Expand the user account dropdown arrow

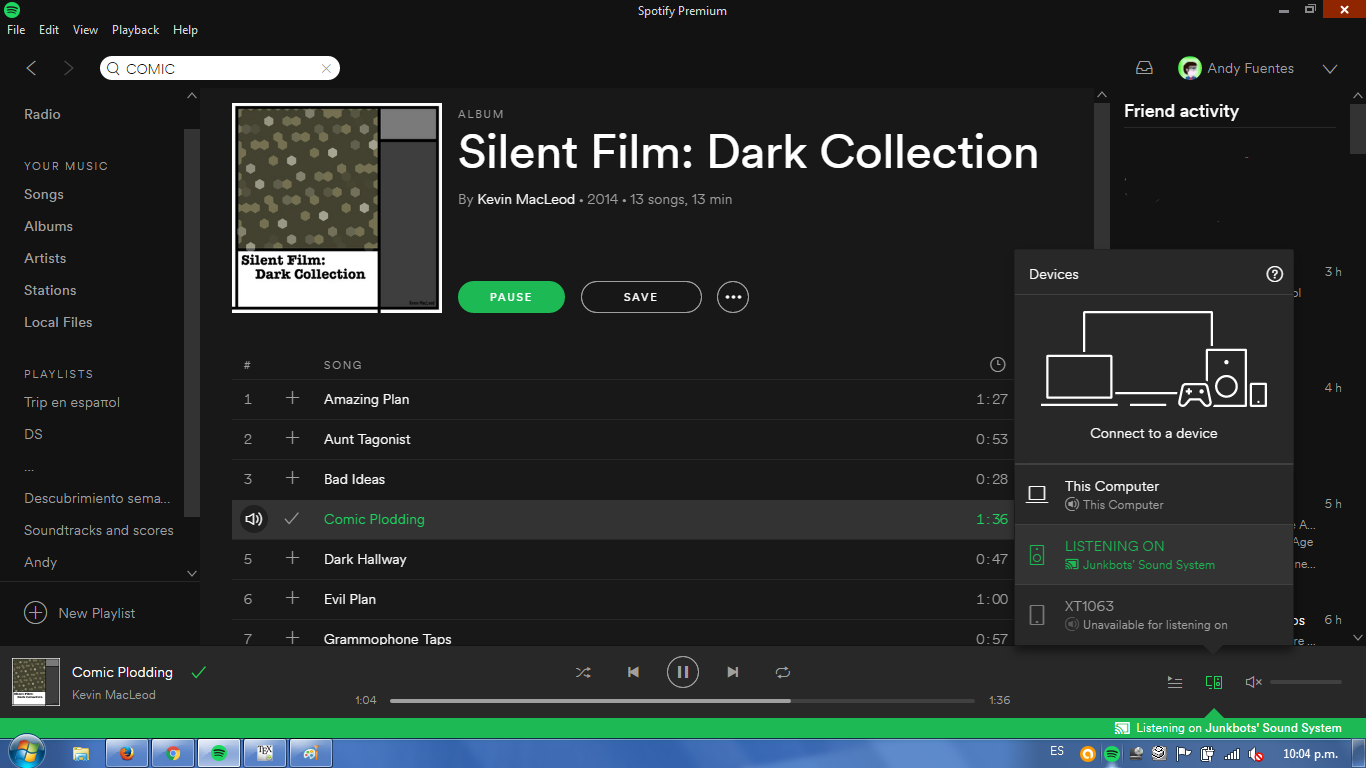(1329, 69)
